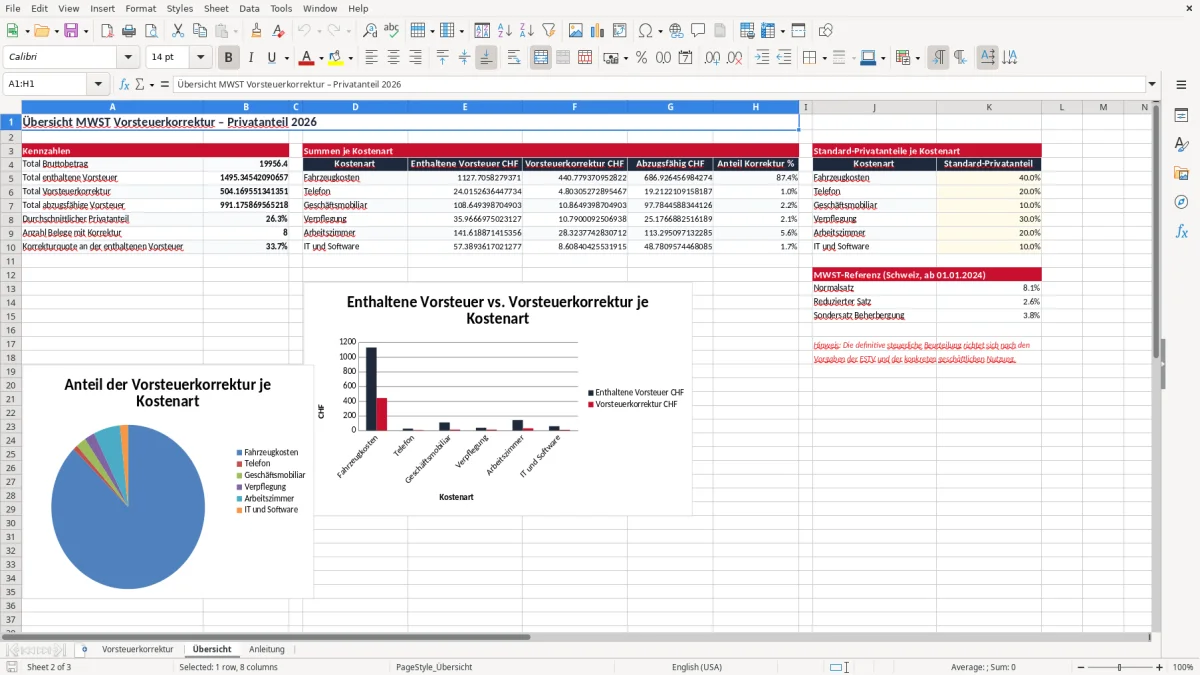Viewport: 1200px width, 675px height.
Task: Toggle Merge and Center Cells
Action: [x=541, y=58]
